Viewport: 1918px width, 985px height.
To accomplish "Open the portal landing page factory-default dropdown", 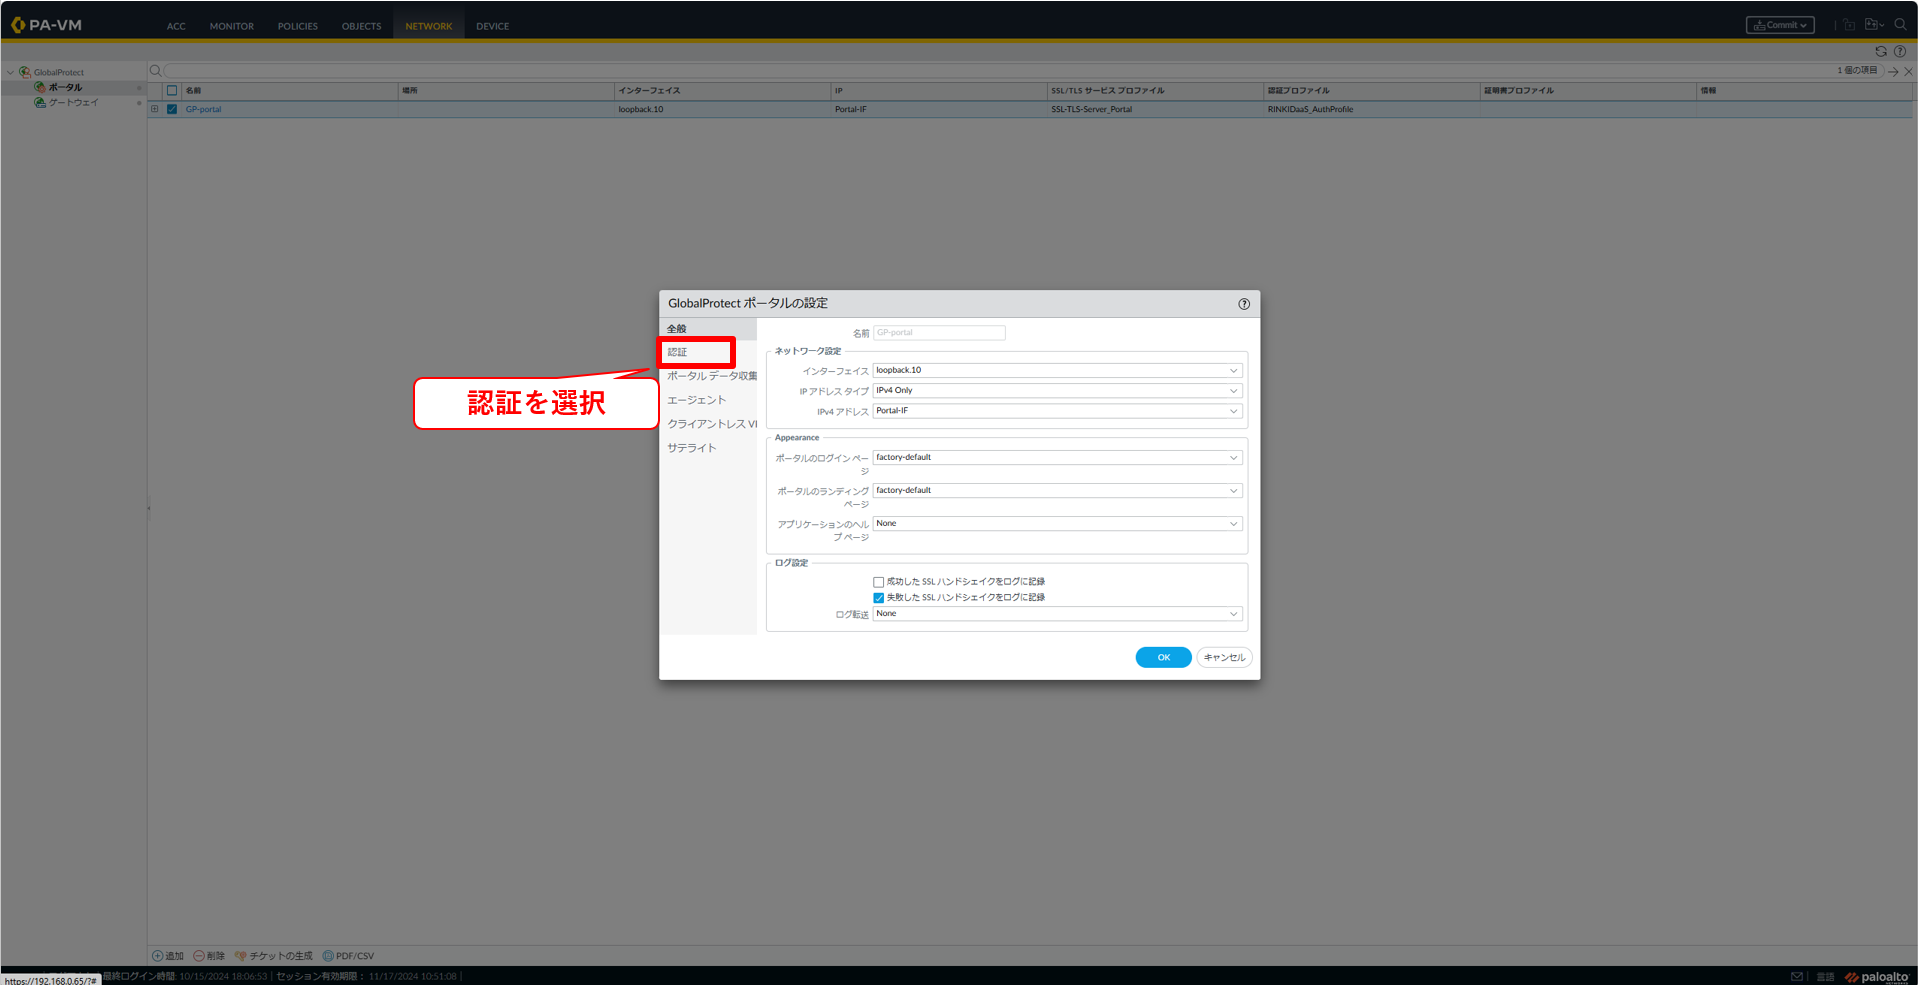I will click(1057, 491).
